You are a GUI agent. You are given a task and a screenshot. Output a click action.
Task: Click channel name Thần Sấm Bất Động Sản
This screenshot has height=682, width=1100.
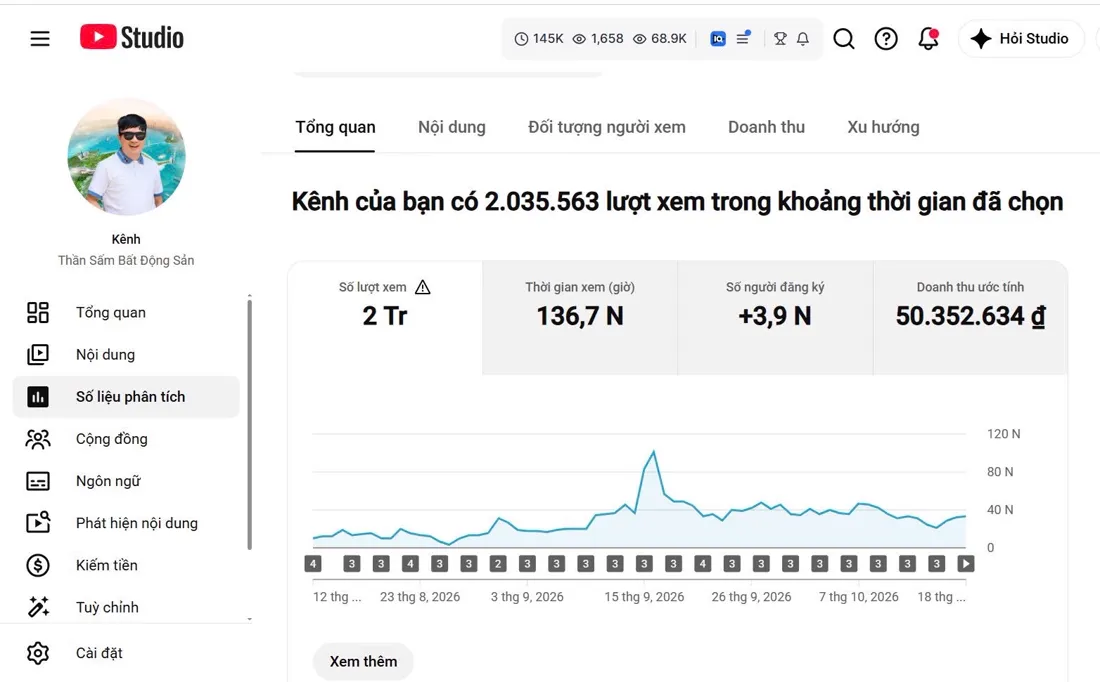point(126,260)
